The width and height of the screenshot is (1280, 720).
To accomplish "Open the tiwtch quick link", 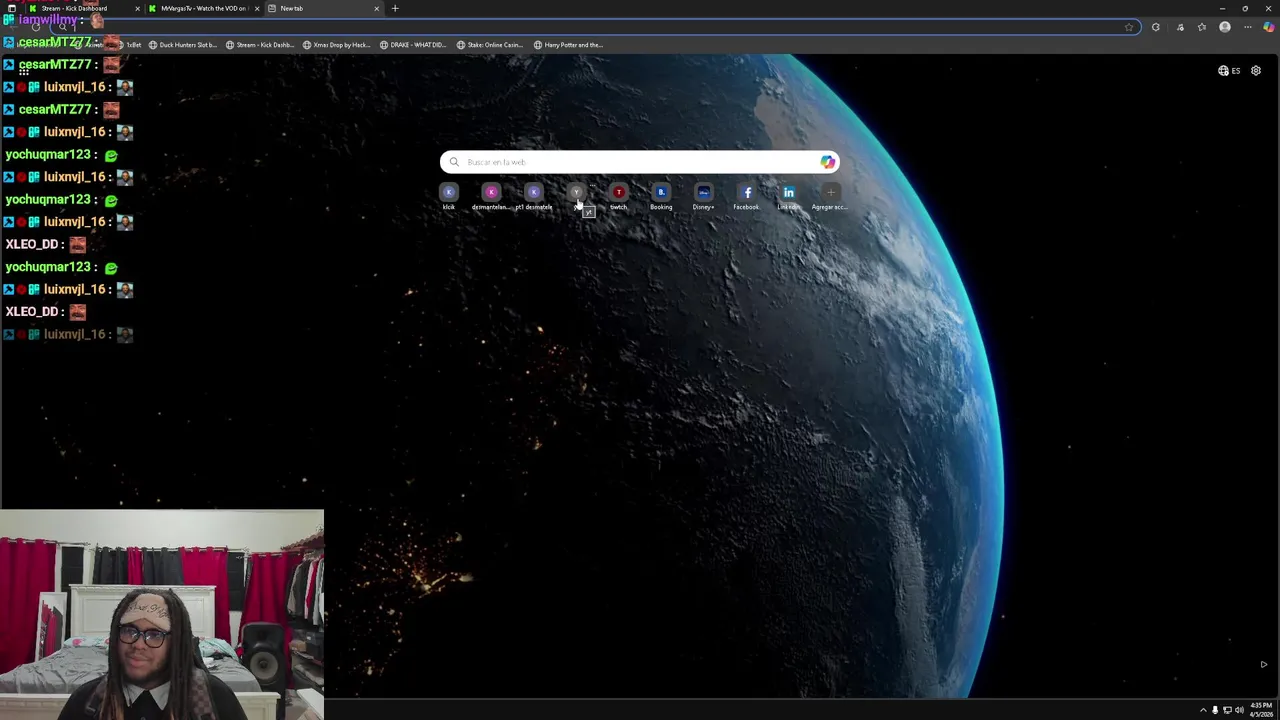I will [619, 197].
